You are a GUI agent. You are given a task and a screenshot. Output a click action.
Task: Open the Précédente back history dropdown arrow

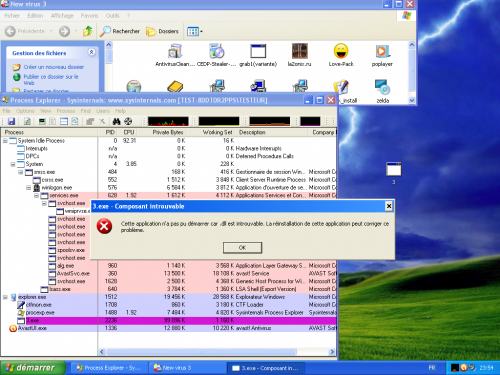pos(51,31)
